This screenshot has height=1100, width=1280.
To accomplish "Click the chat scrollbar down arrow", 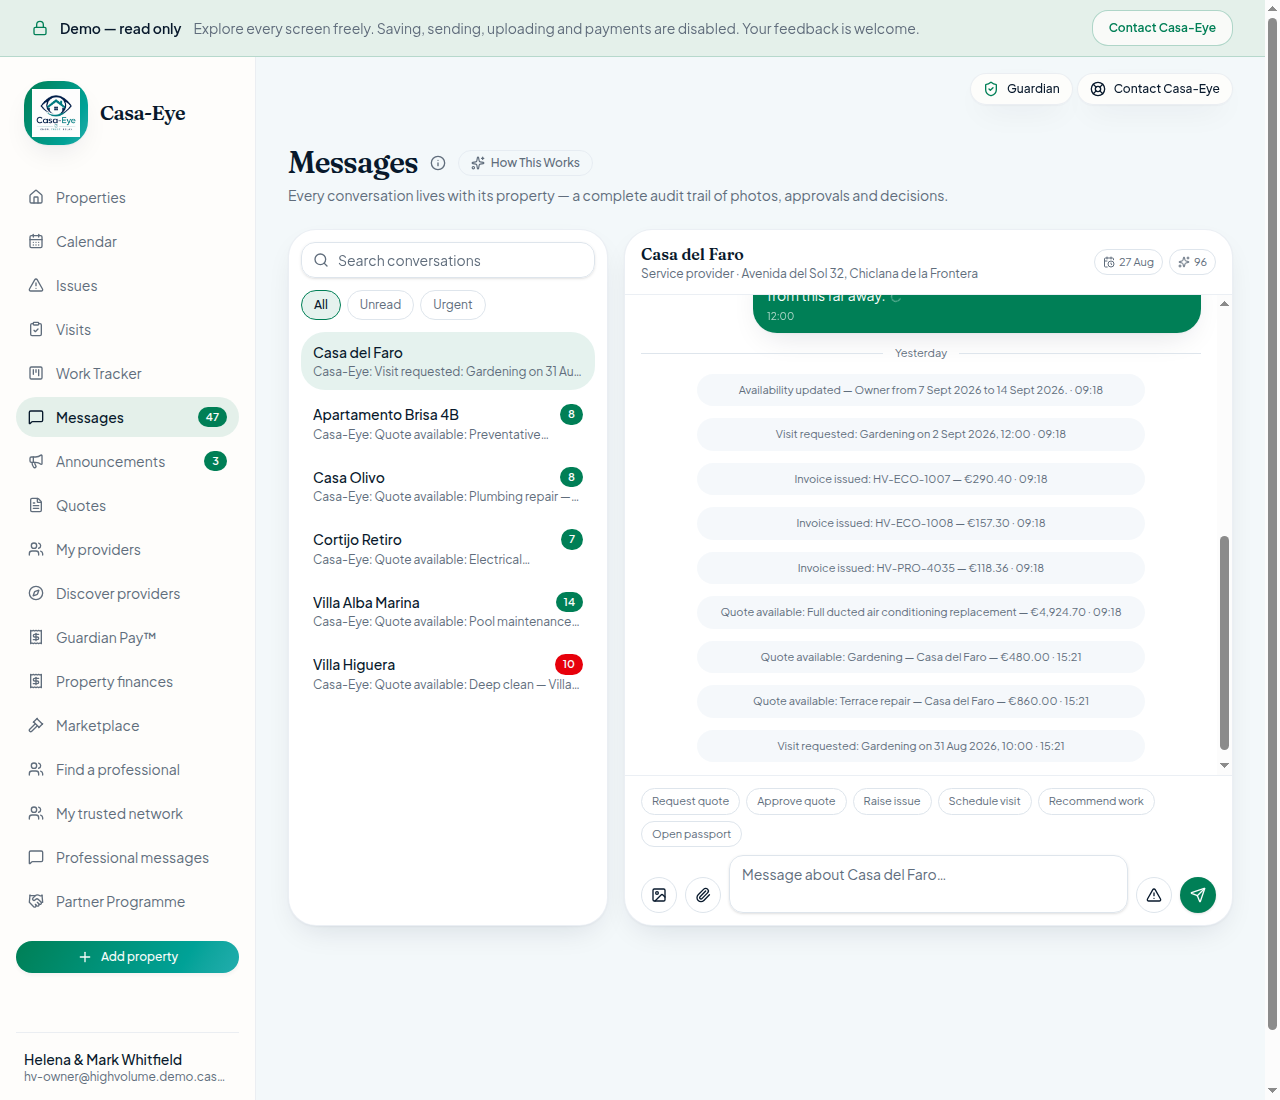I will click(1224, 766).
